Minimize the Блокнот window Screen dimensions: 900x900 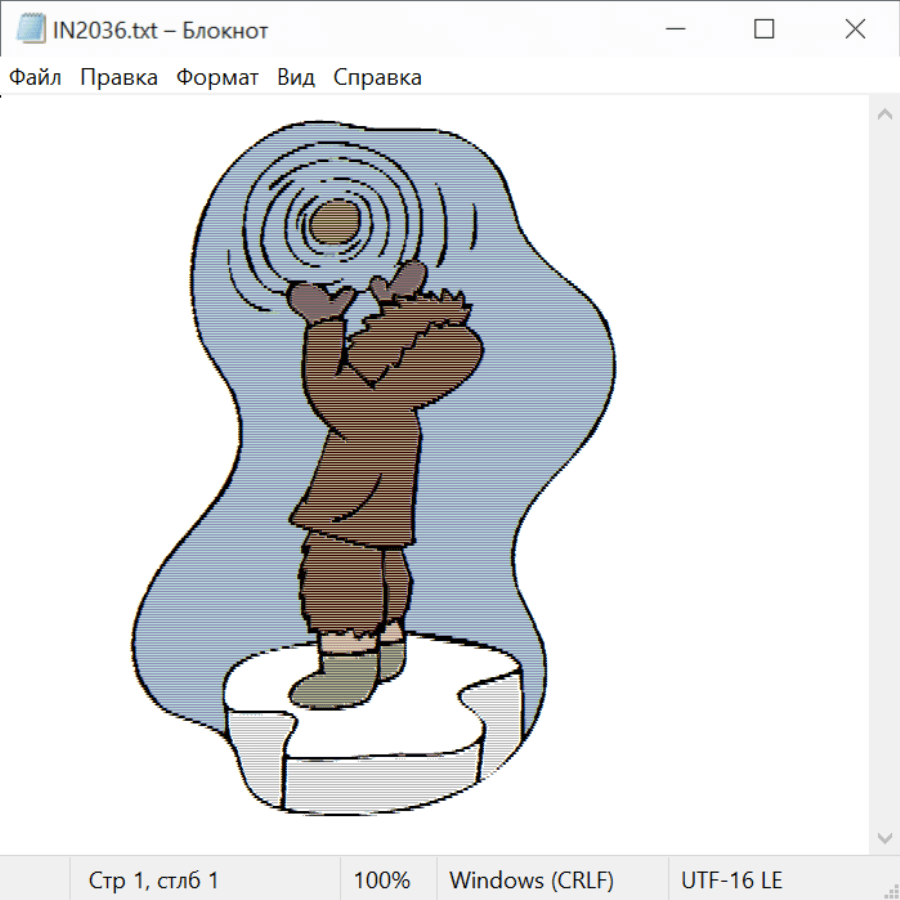(673, 30)
